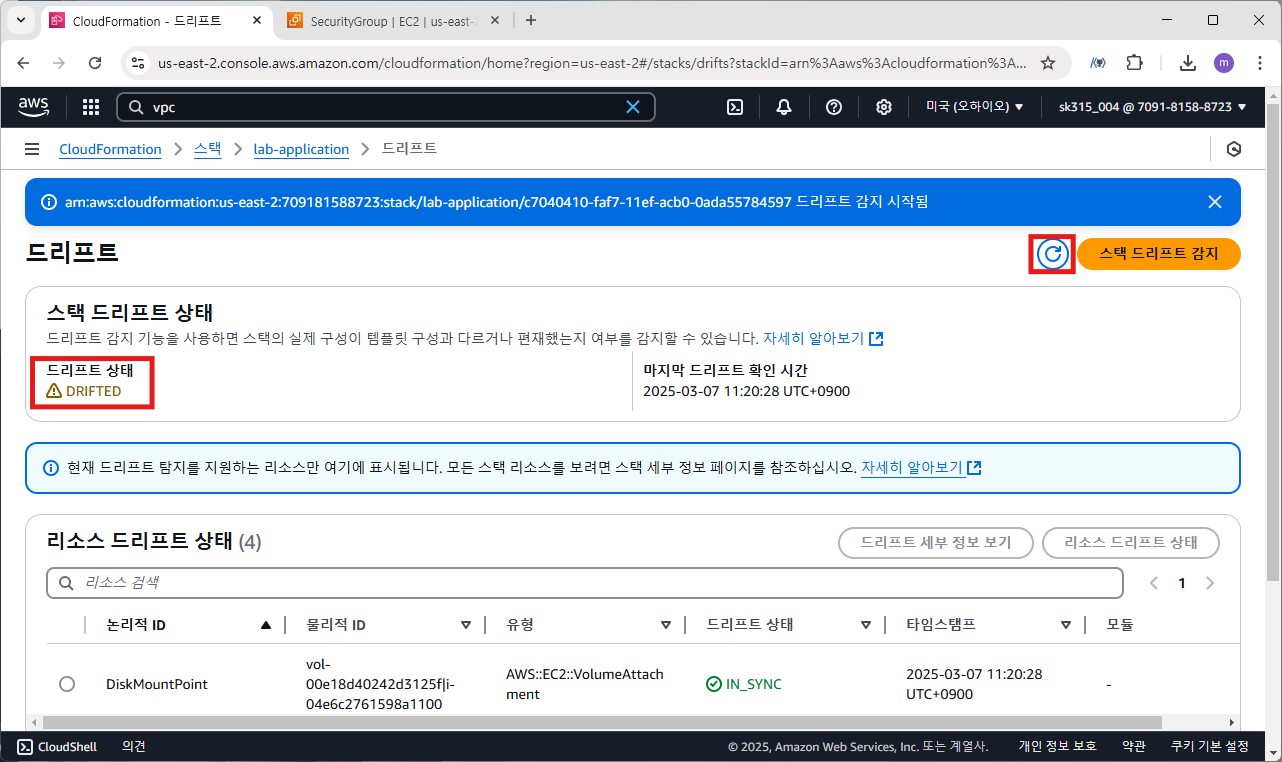Open 자세히 알아보기 link in drift status panel
This screenshot has width=1282, height=762.
pyautogui.click(x=823, y=339)
